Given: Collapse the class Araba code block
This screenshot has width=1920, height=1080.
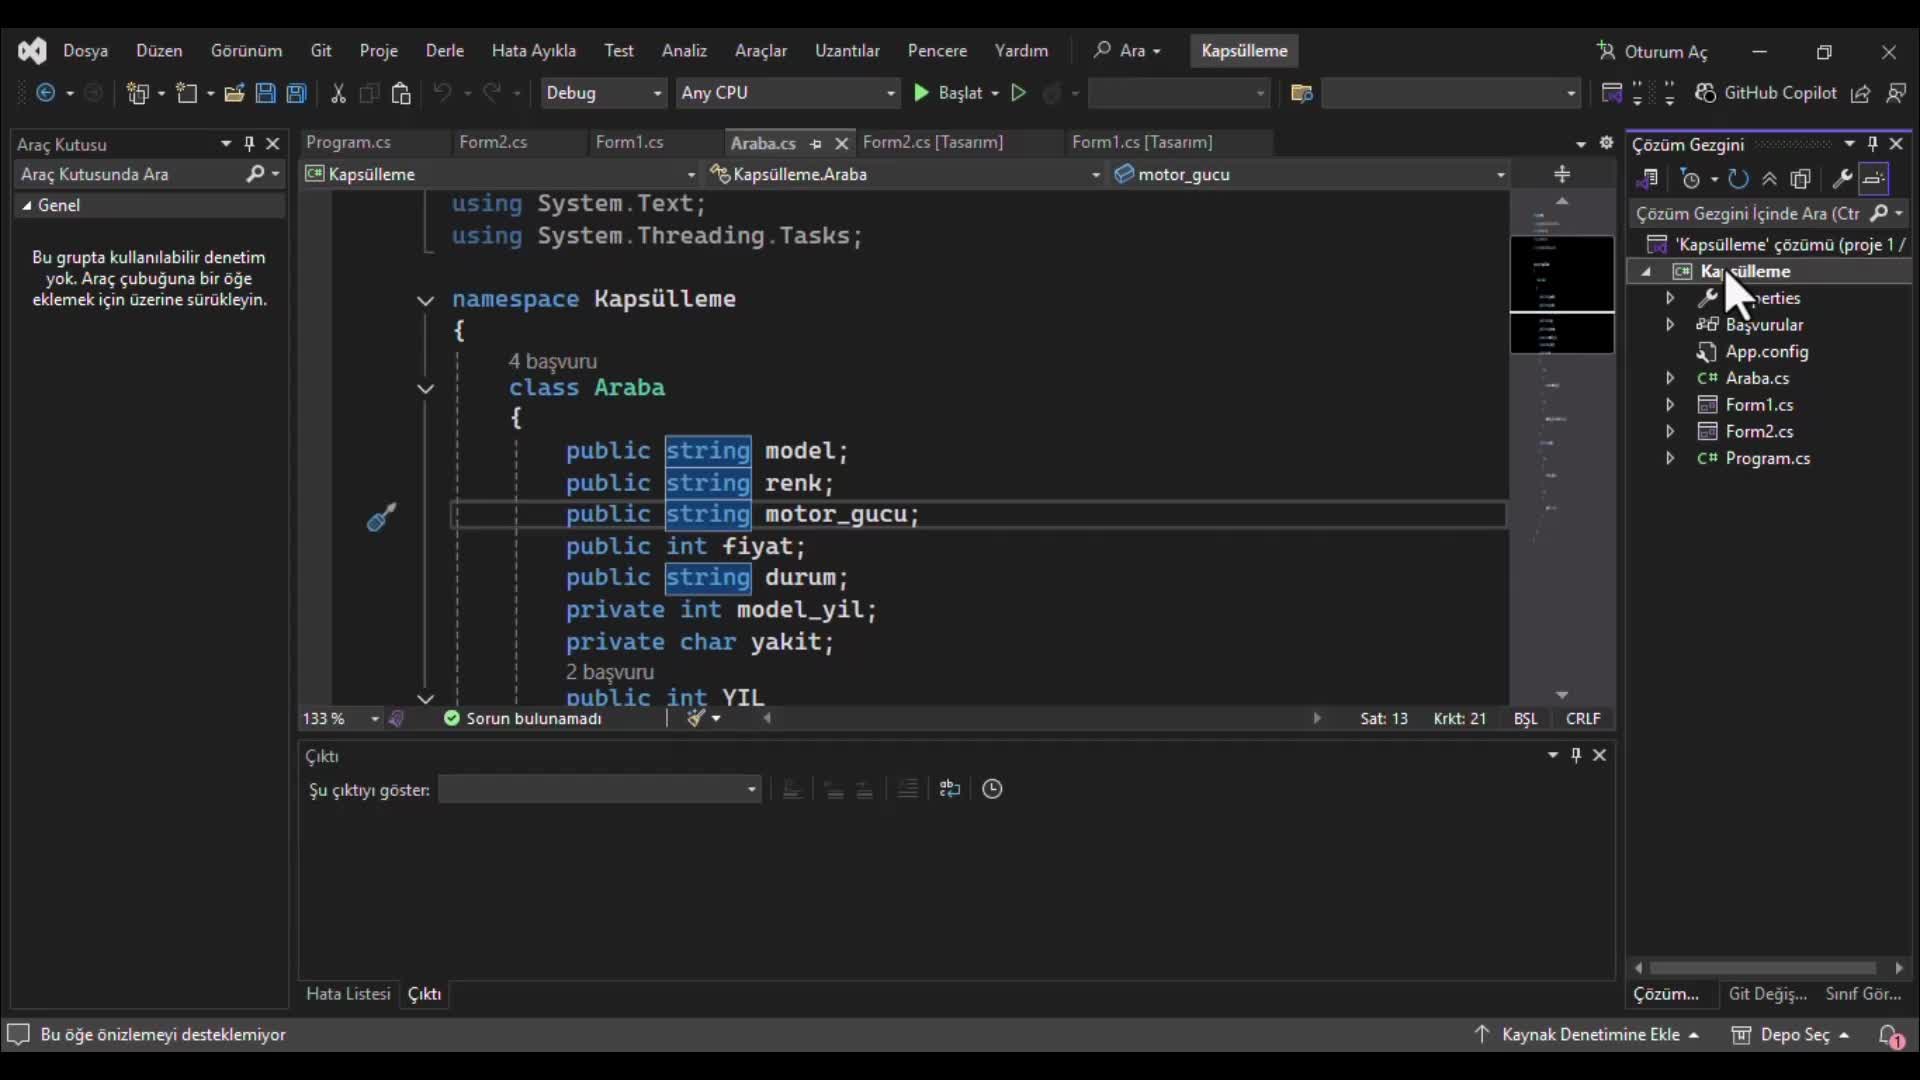Looking at the screenshot, I should [425, 389].
